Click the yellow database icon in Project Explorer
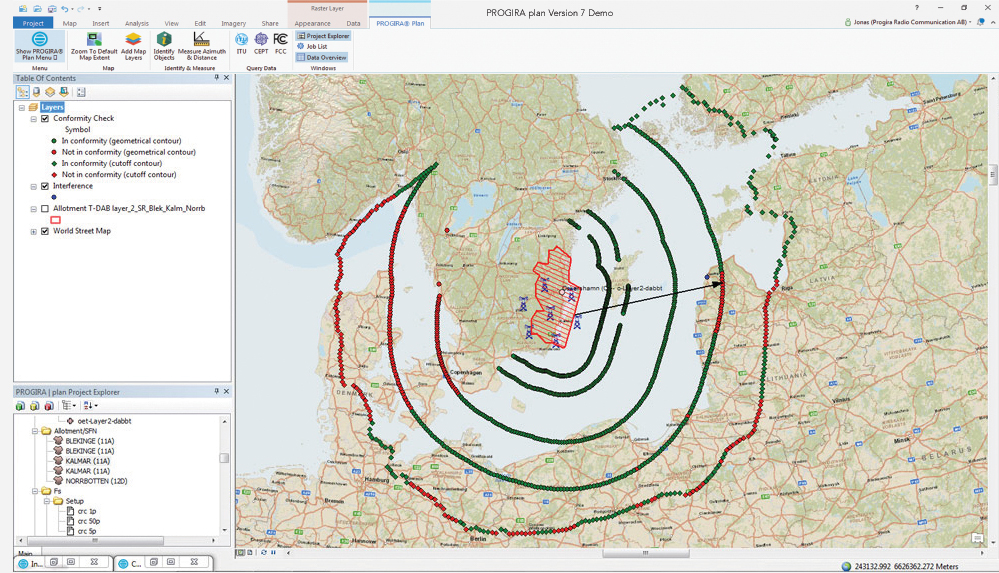The width and height of the screenshot is (999, 573). [x=34, y=405]
